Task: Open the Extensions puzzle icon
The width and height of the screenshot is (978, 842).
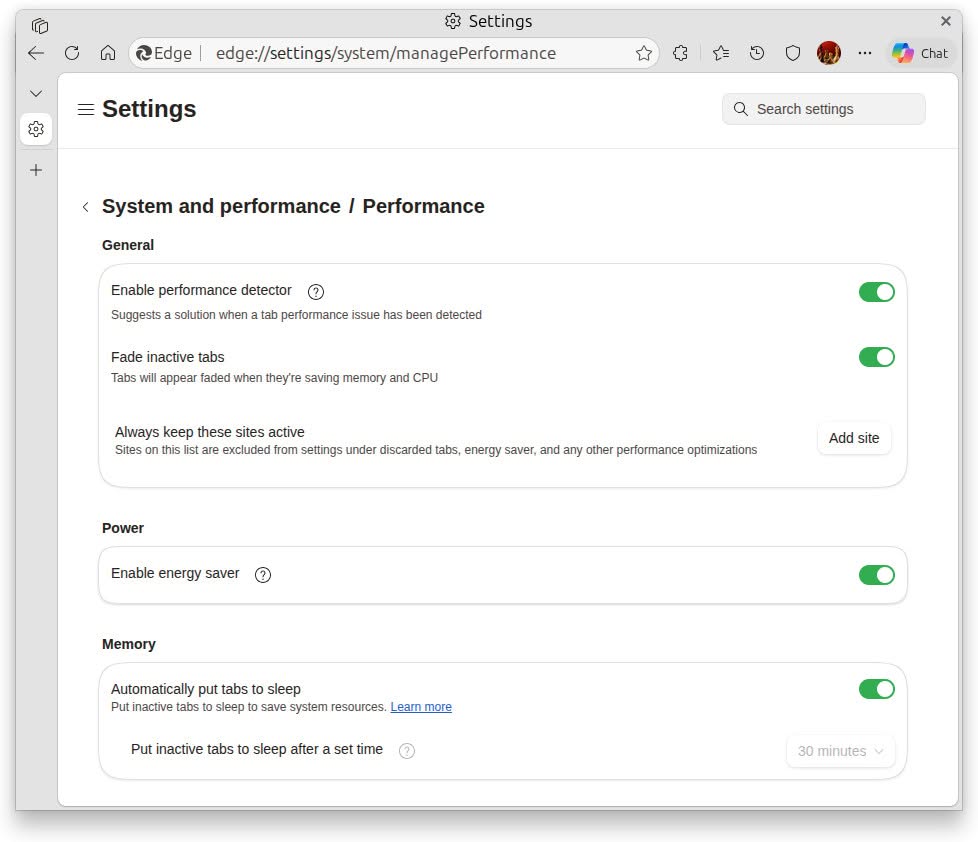Action: (680, 53)
